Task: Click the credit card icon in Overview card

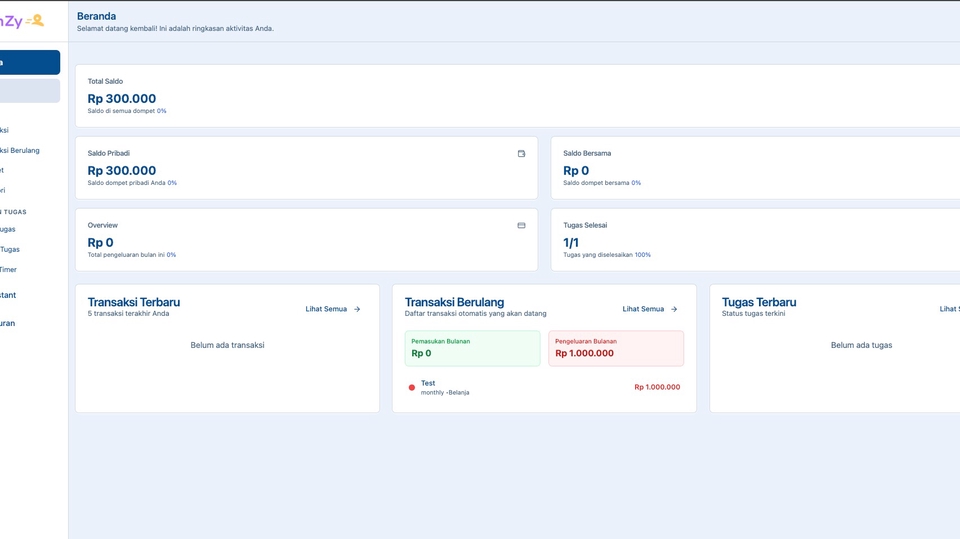Action: pyautogui.click(x=521, y=226)
